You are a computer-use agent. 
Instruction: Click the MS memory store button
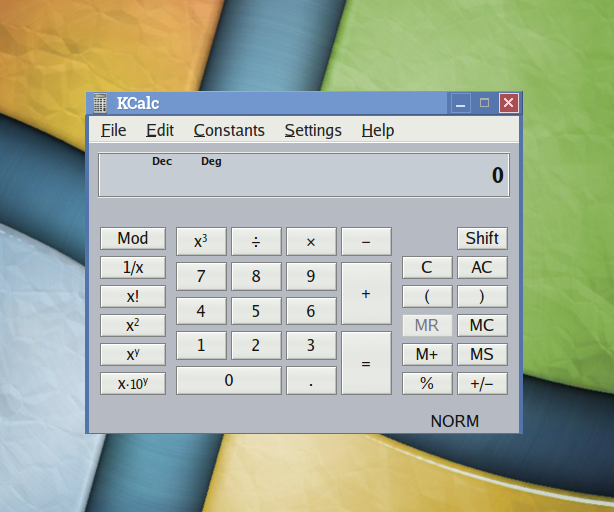pyautogui.click(x=482, y=354)
